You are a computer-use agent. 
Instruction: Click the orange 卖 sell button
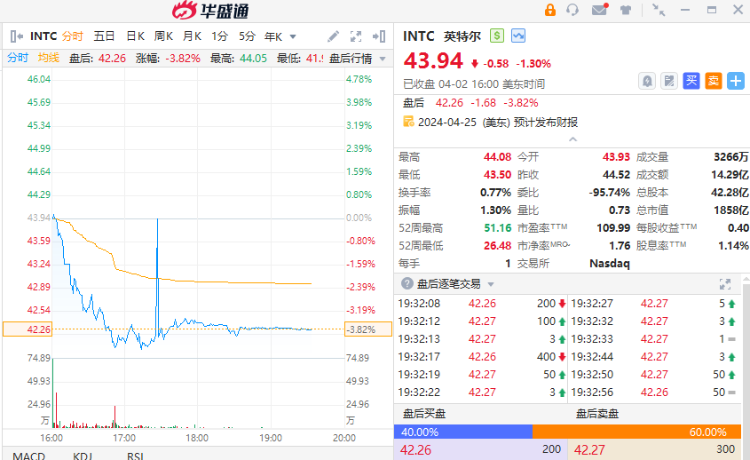point(713,81)
